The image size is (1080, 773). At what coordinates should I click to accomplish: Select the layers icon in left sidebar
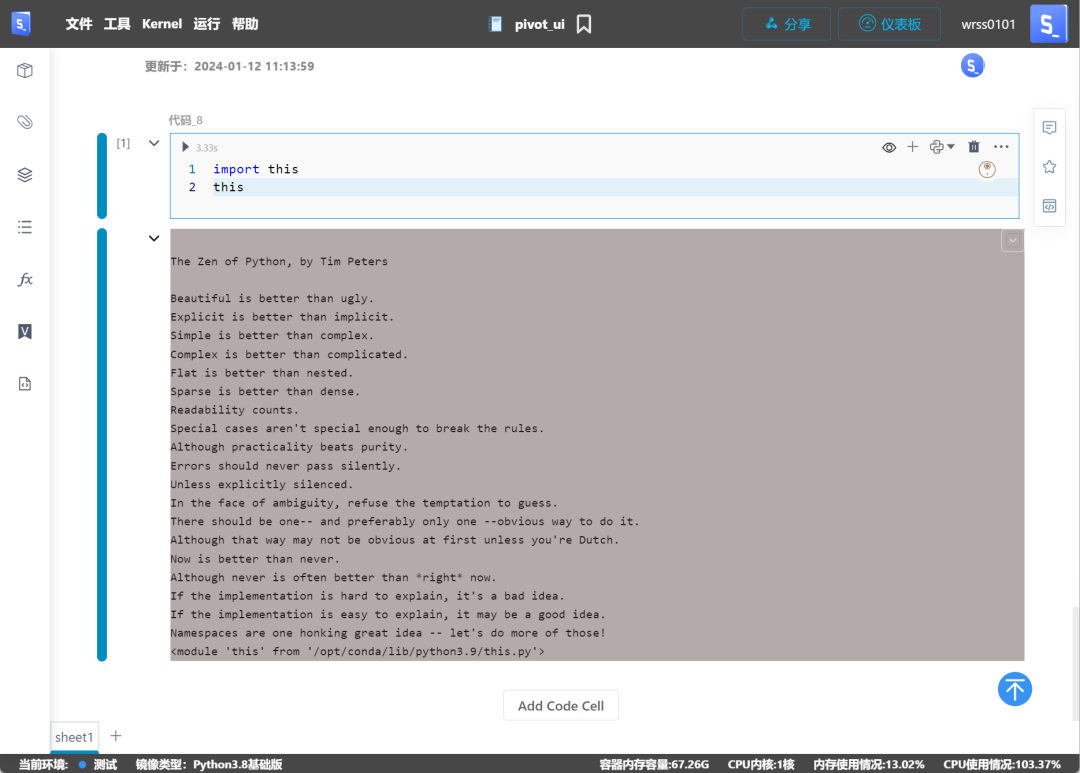point(24,174)
